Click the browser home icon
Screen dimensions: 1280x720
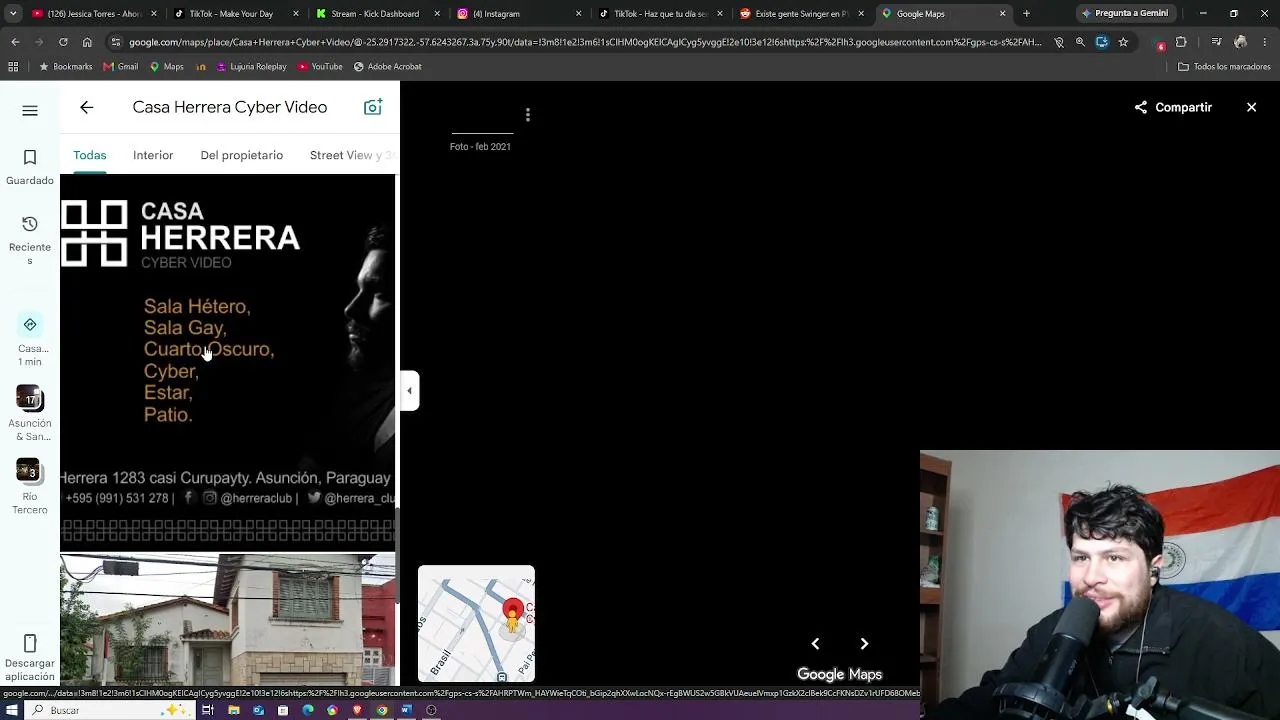click(x=87, y=42)
